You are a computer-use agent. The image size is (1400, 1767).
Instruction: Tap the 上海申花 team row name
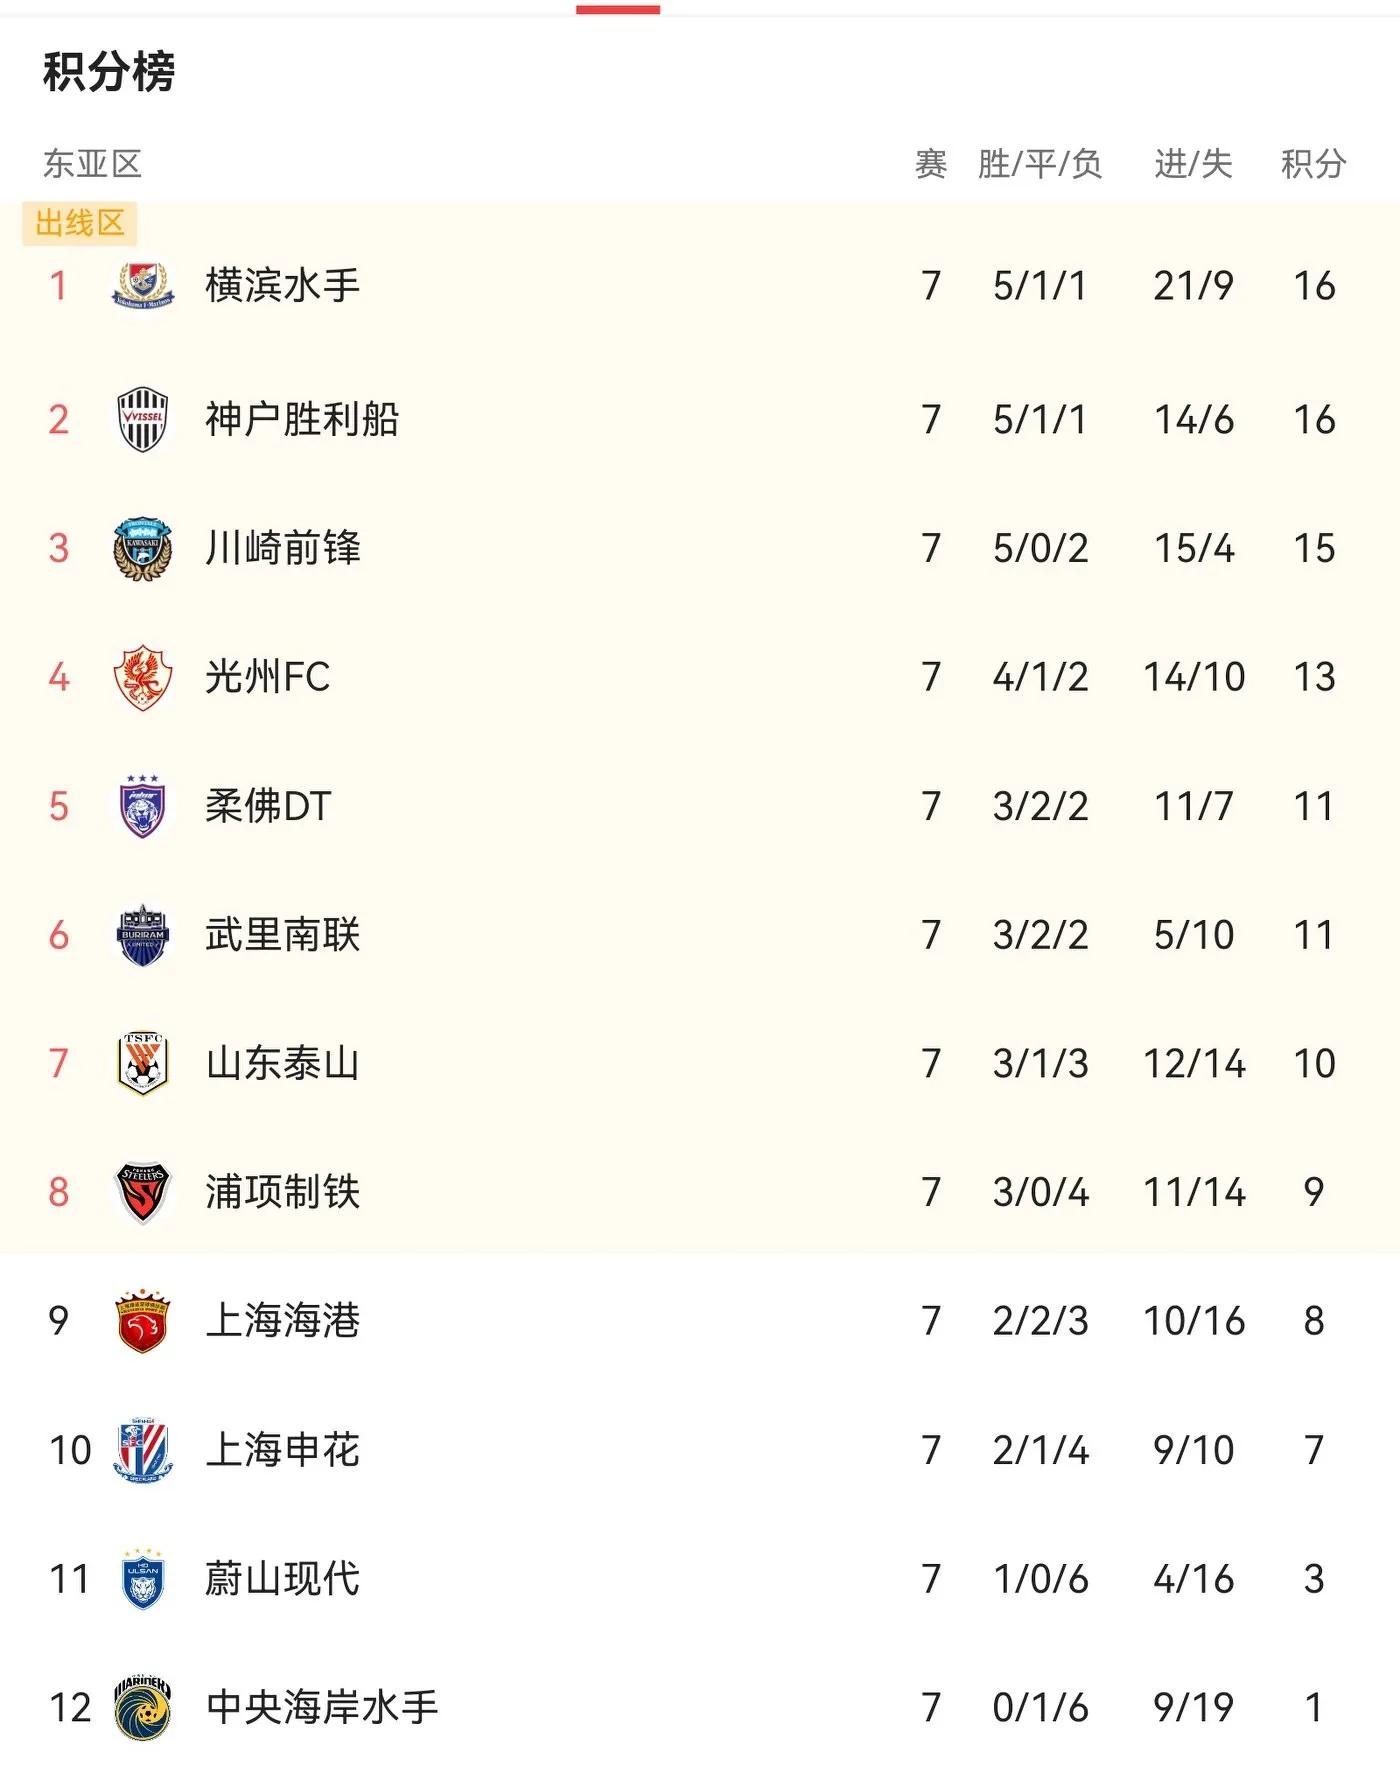(x=282, y=1450)
